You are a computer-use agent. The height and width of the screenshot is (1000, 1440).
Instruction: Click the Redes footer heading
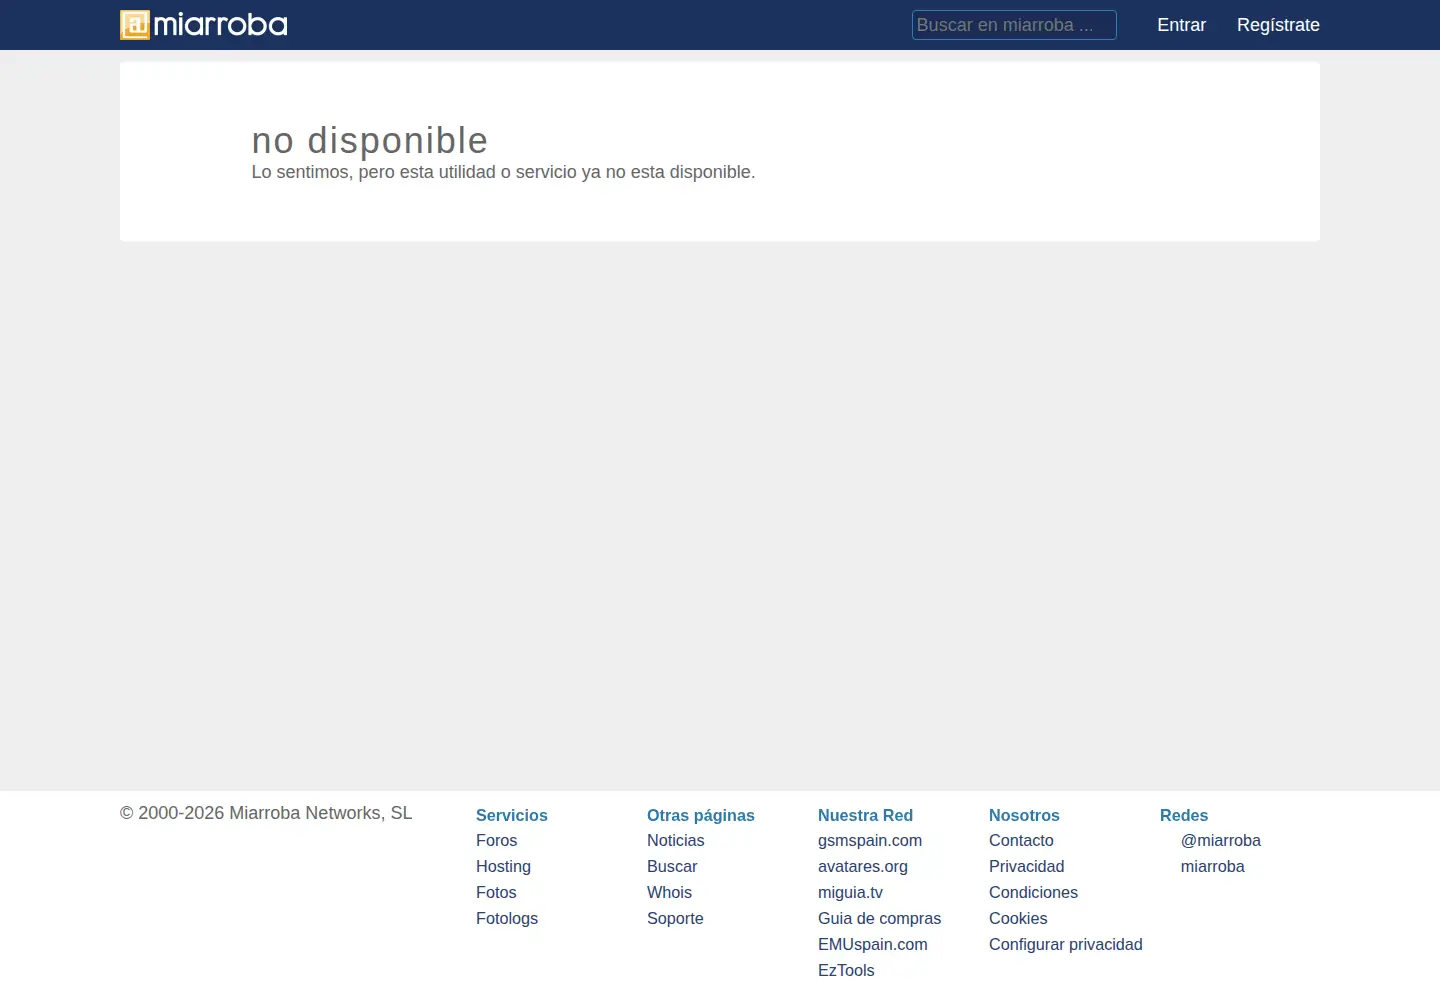pyautogui.click(x=1184, y=815)
